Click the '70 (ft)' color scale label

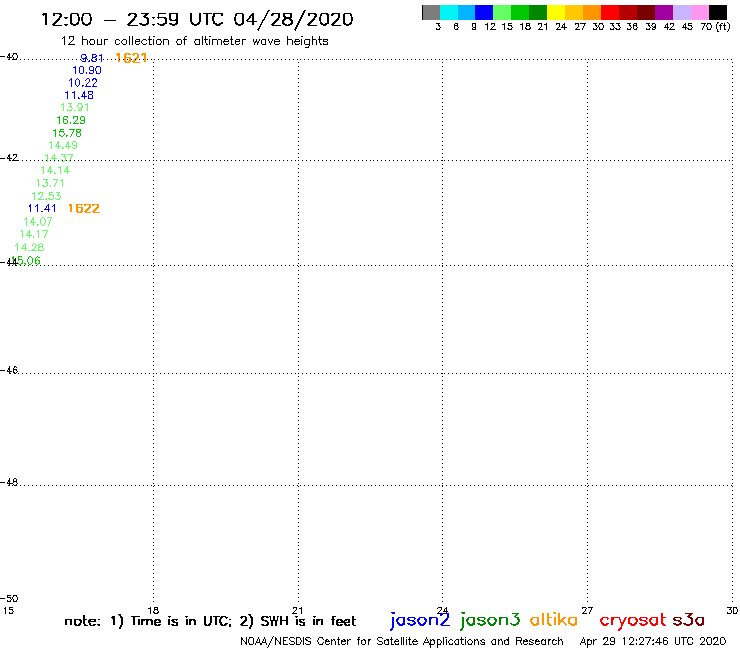[715, 27]
